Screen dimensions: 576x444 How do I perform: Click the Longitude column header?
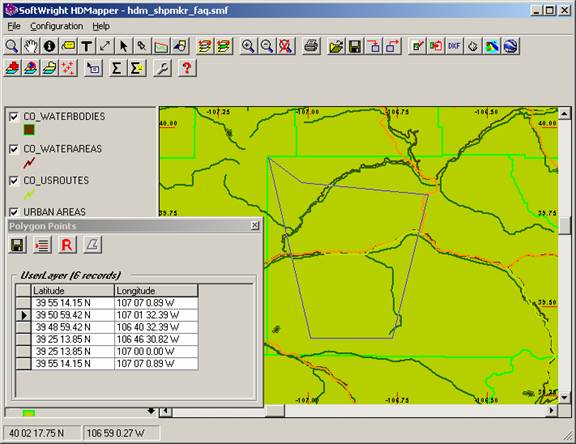[x=156, y=290]
